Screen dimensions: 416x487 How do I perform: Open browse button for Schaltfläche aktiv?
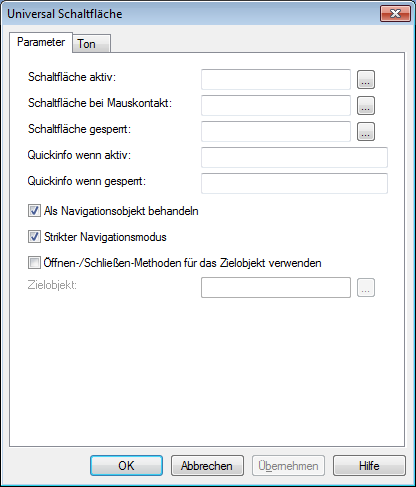pos(366,79)
